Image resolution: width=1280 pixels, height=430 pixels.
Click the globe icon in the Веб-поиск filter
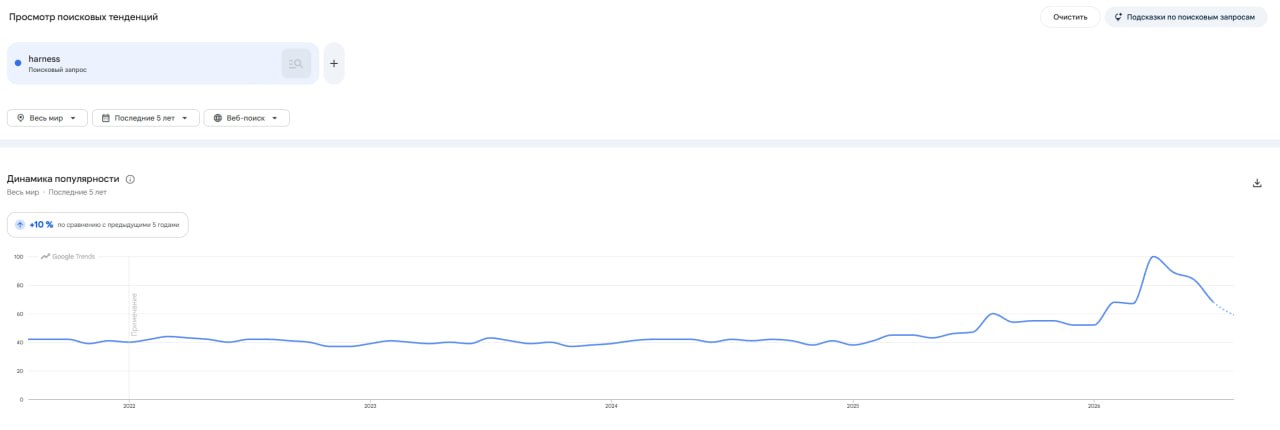[218, 118]
